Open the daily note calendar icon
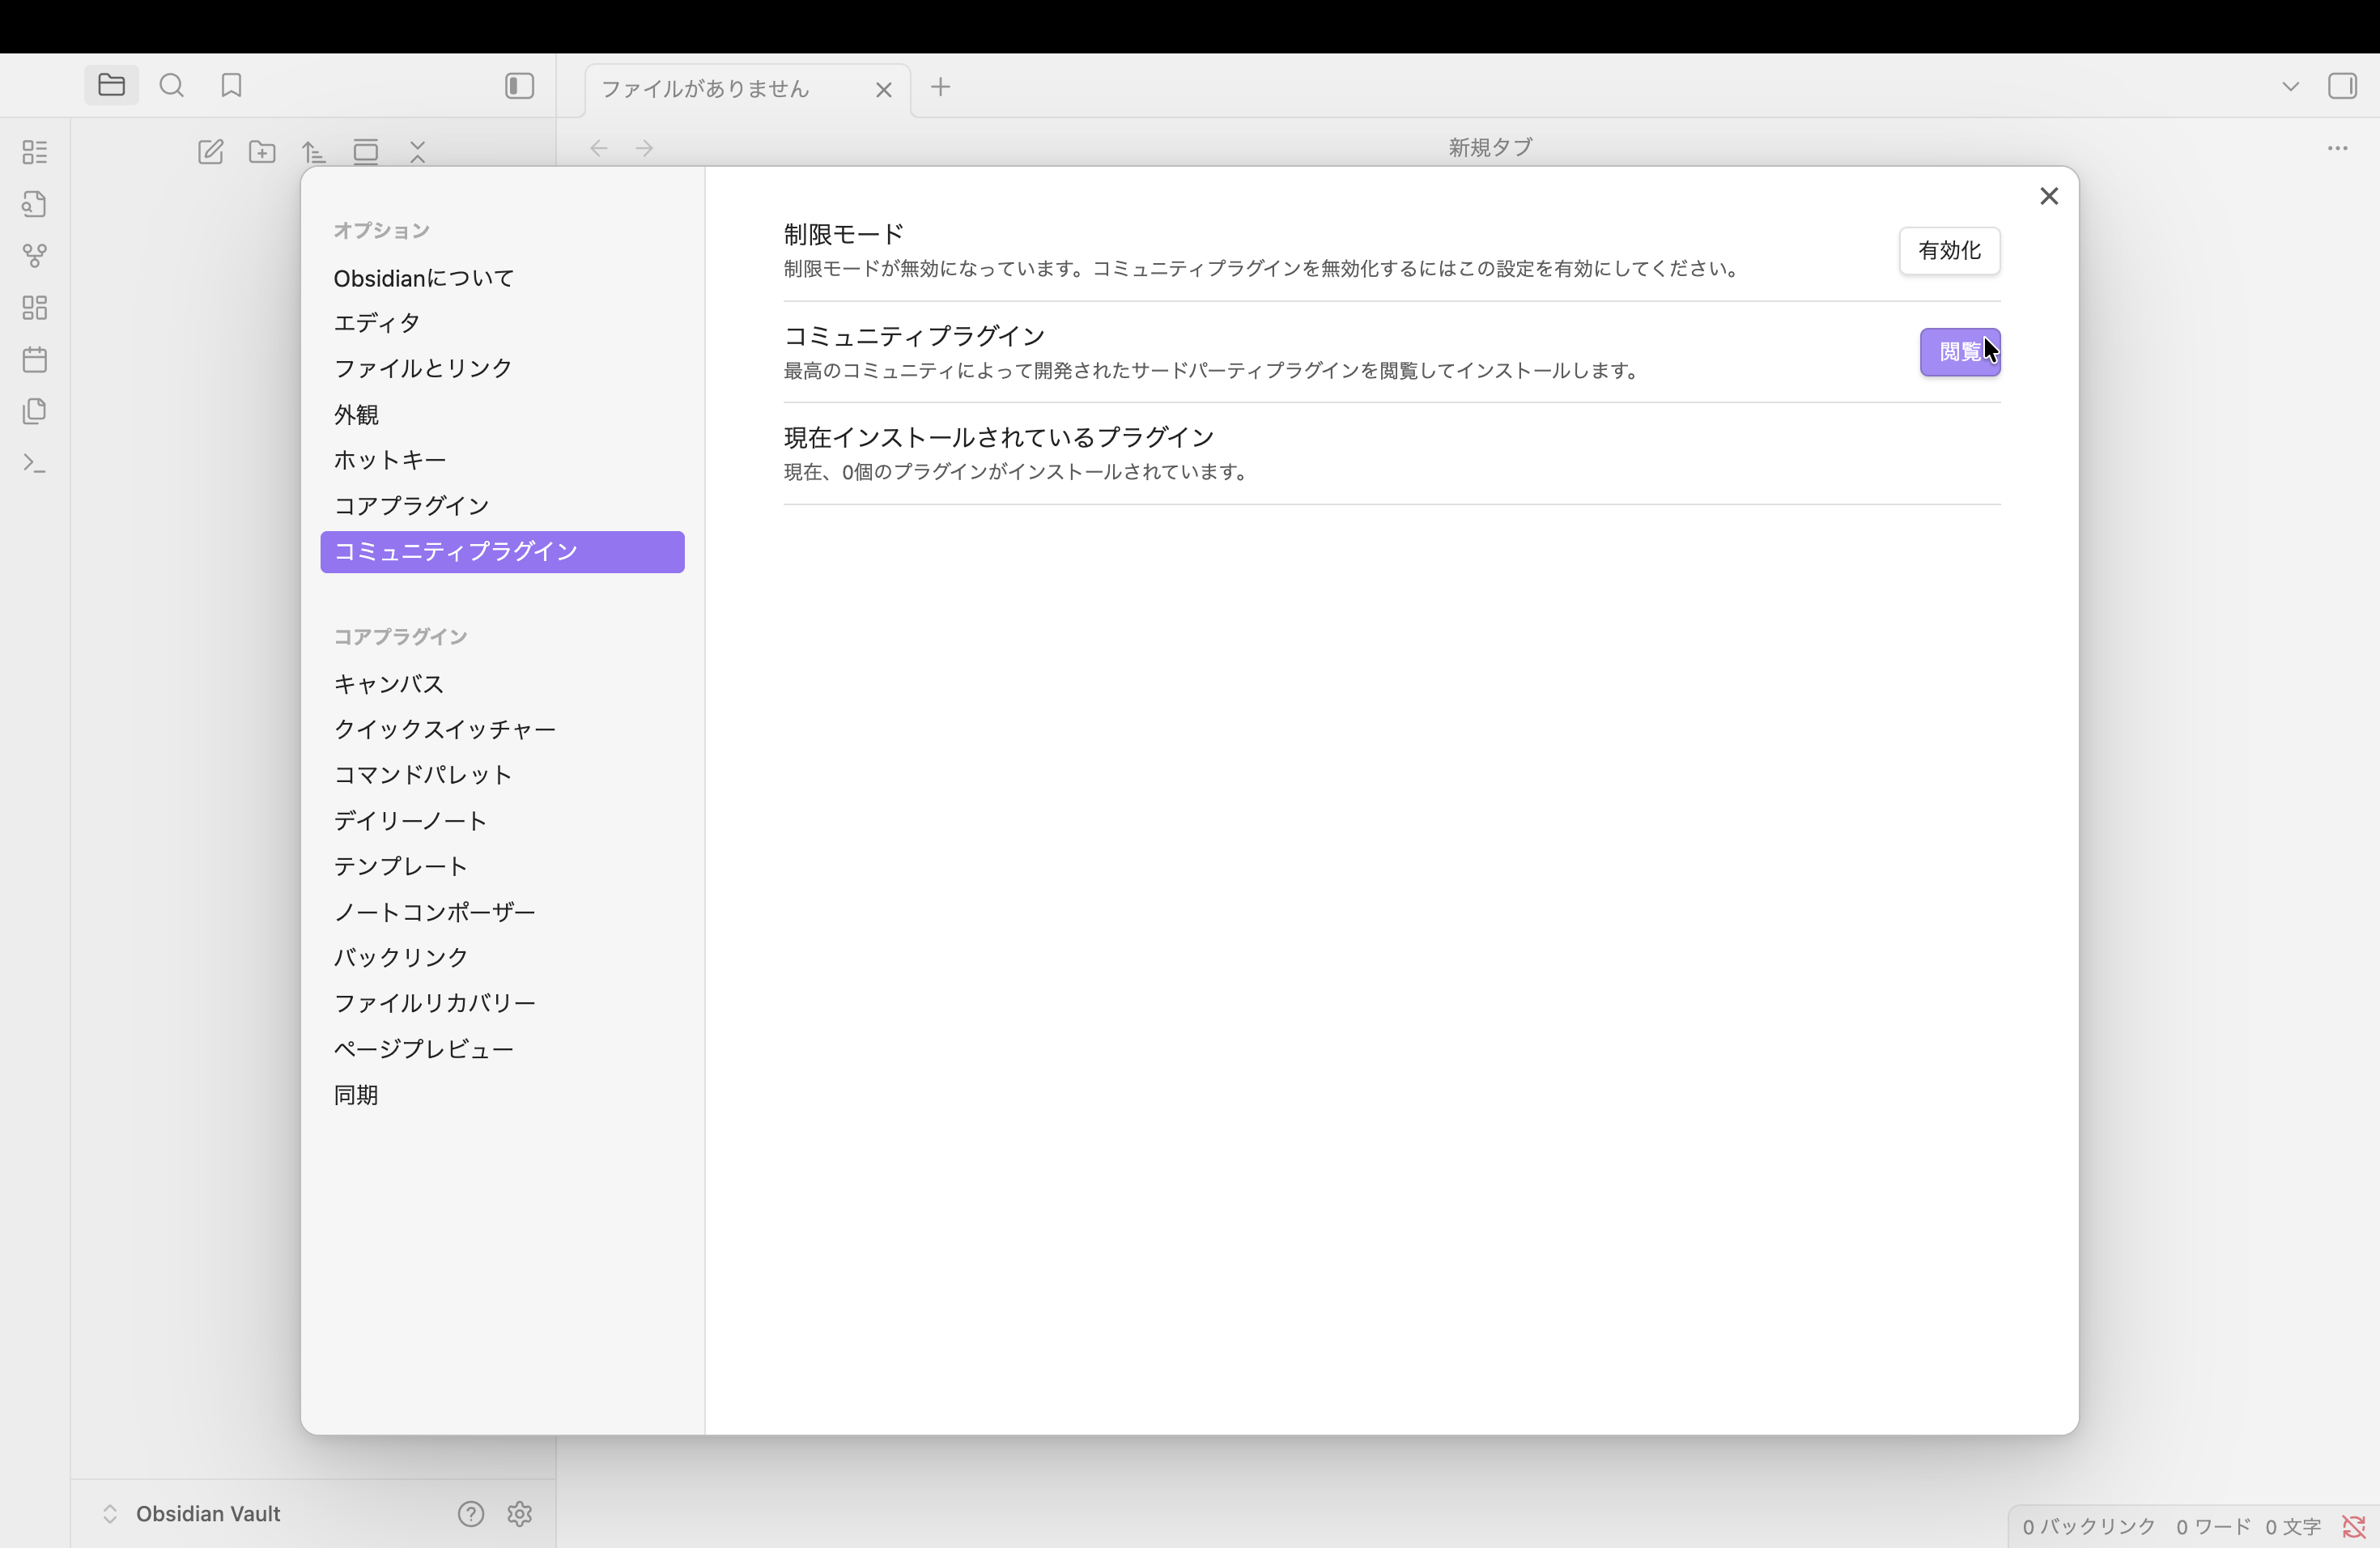Viewport: 2380px width, 1548px height. point(35,360)
